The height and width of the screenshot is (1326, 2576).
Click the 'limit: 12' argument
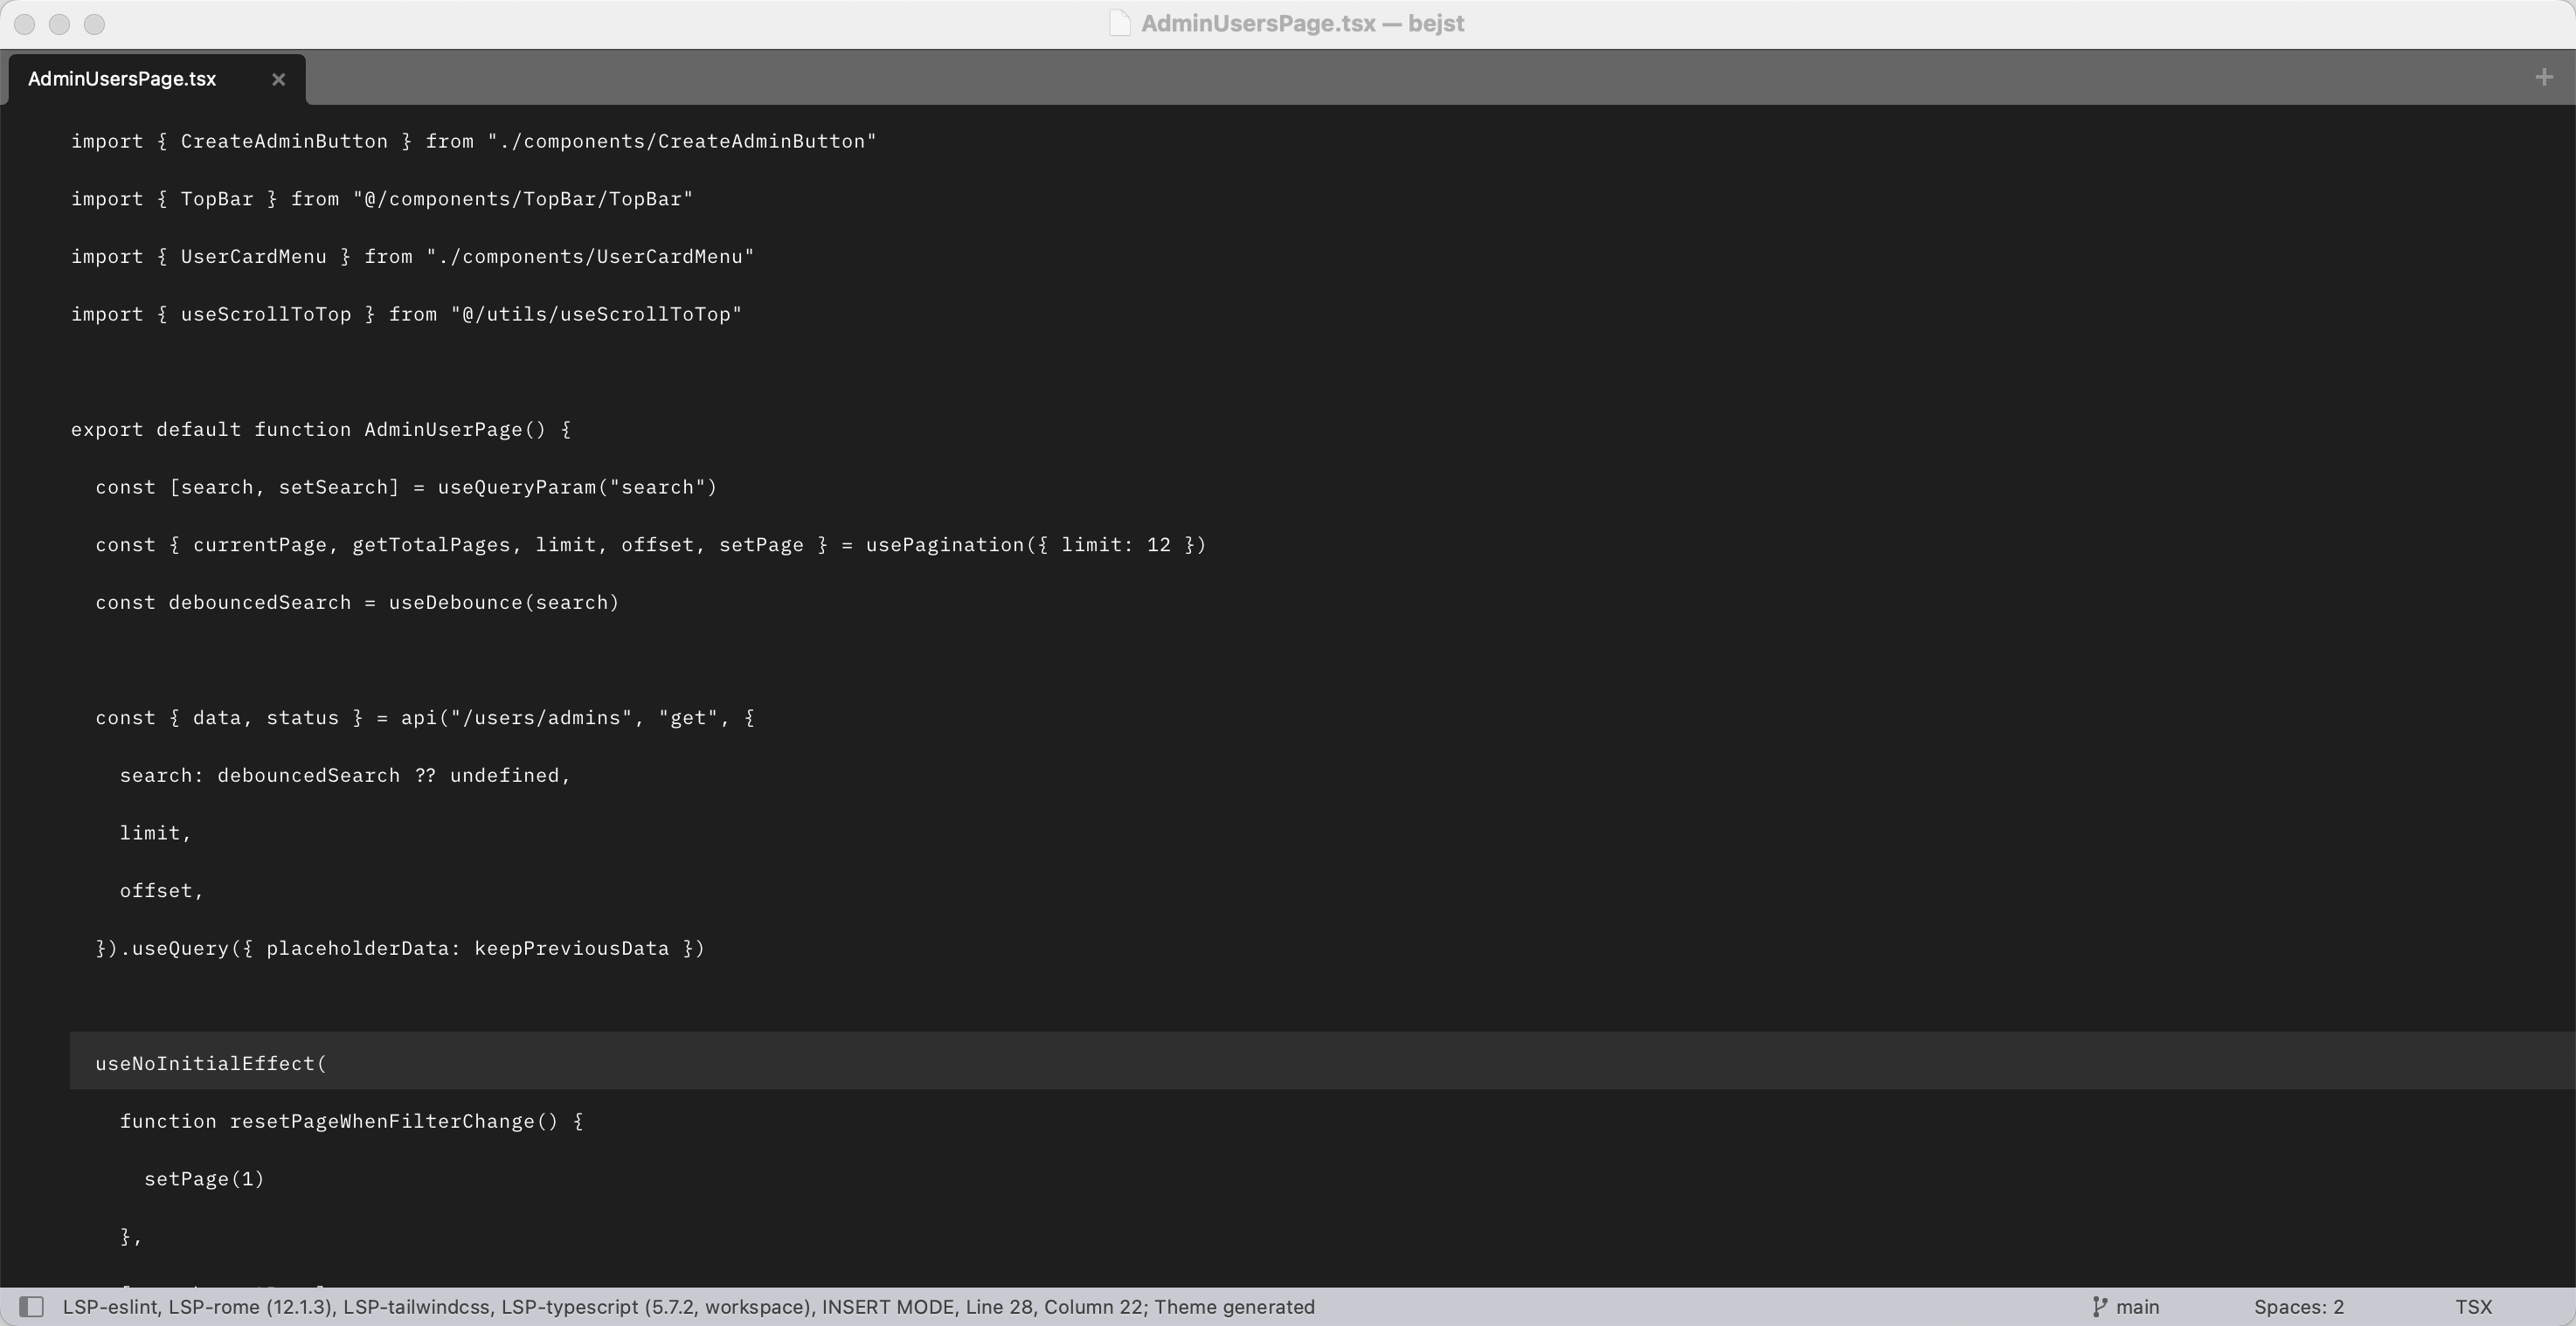[x=1116, y=545]
